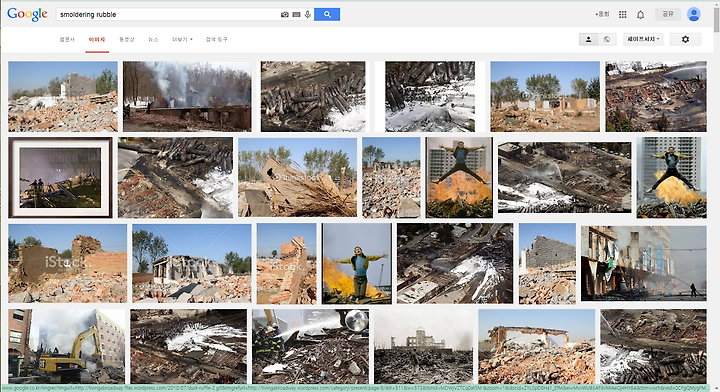Open the 웹문서 (Web) tab
The width and height of the screenshot is (720, 392).
[x=67, y=39]
